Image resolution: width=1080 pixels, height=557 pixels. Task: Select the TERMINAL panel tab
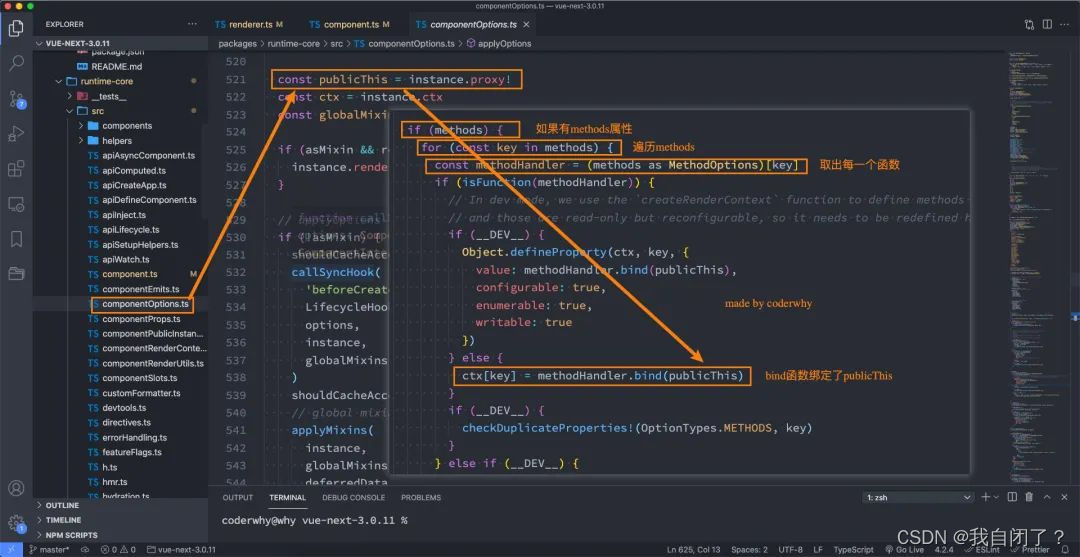tap(288, 497)
